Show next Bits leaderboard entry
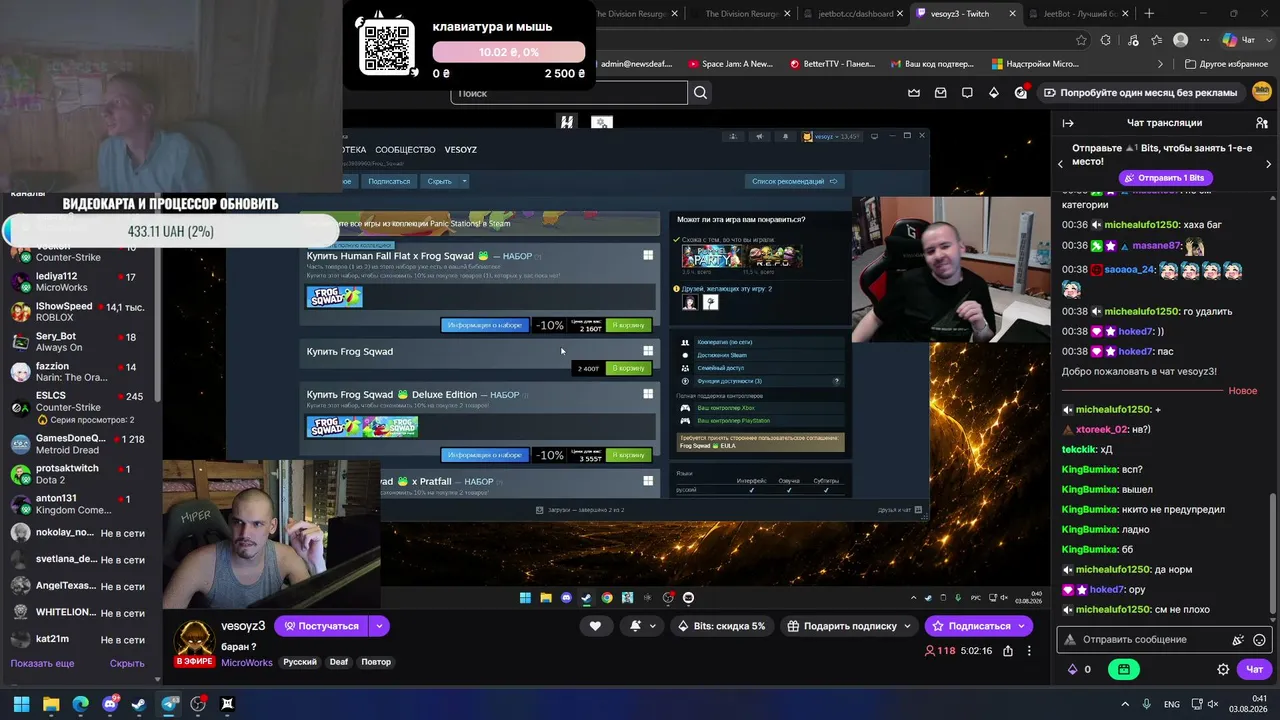 point(1269,164)
